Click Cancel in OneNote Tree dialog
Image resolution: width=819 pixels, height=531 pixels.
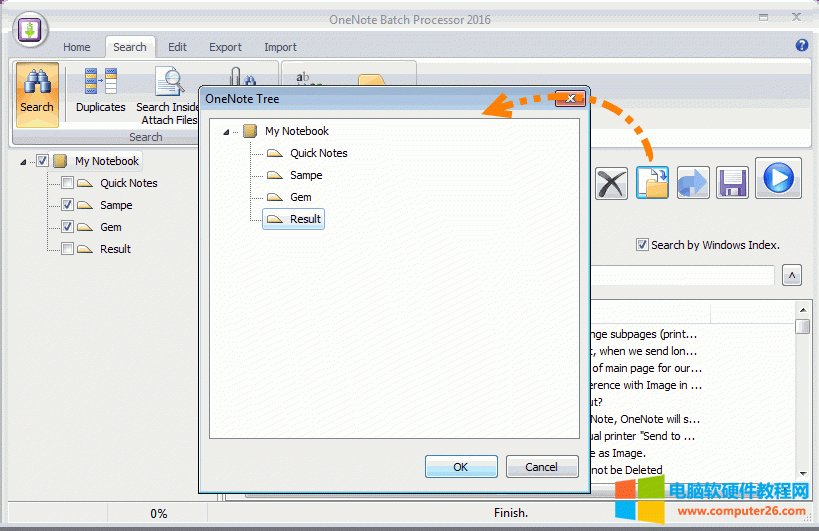542,467
